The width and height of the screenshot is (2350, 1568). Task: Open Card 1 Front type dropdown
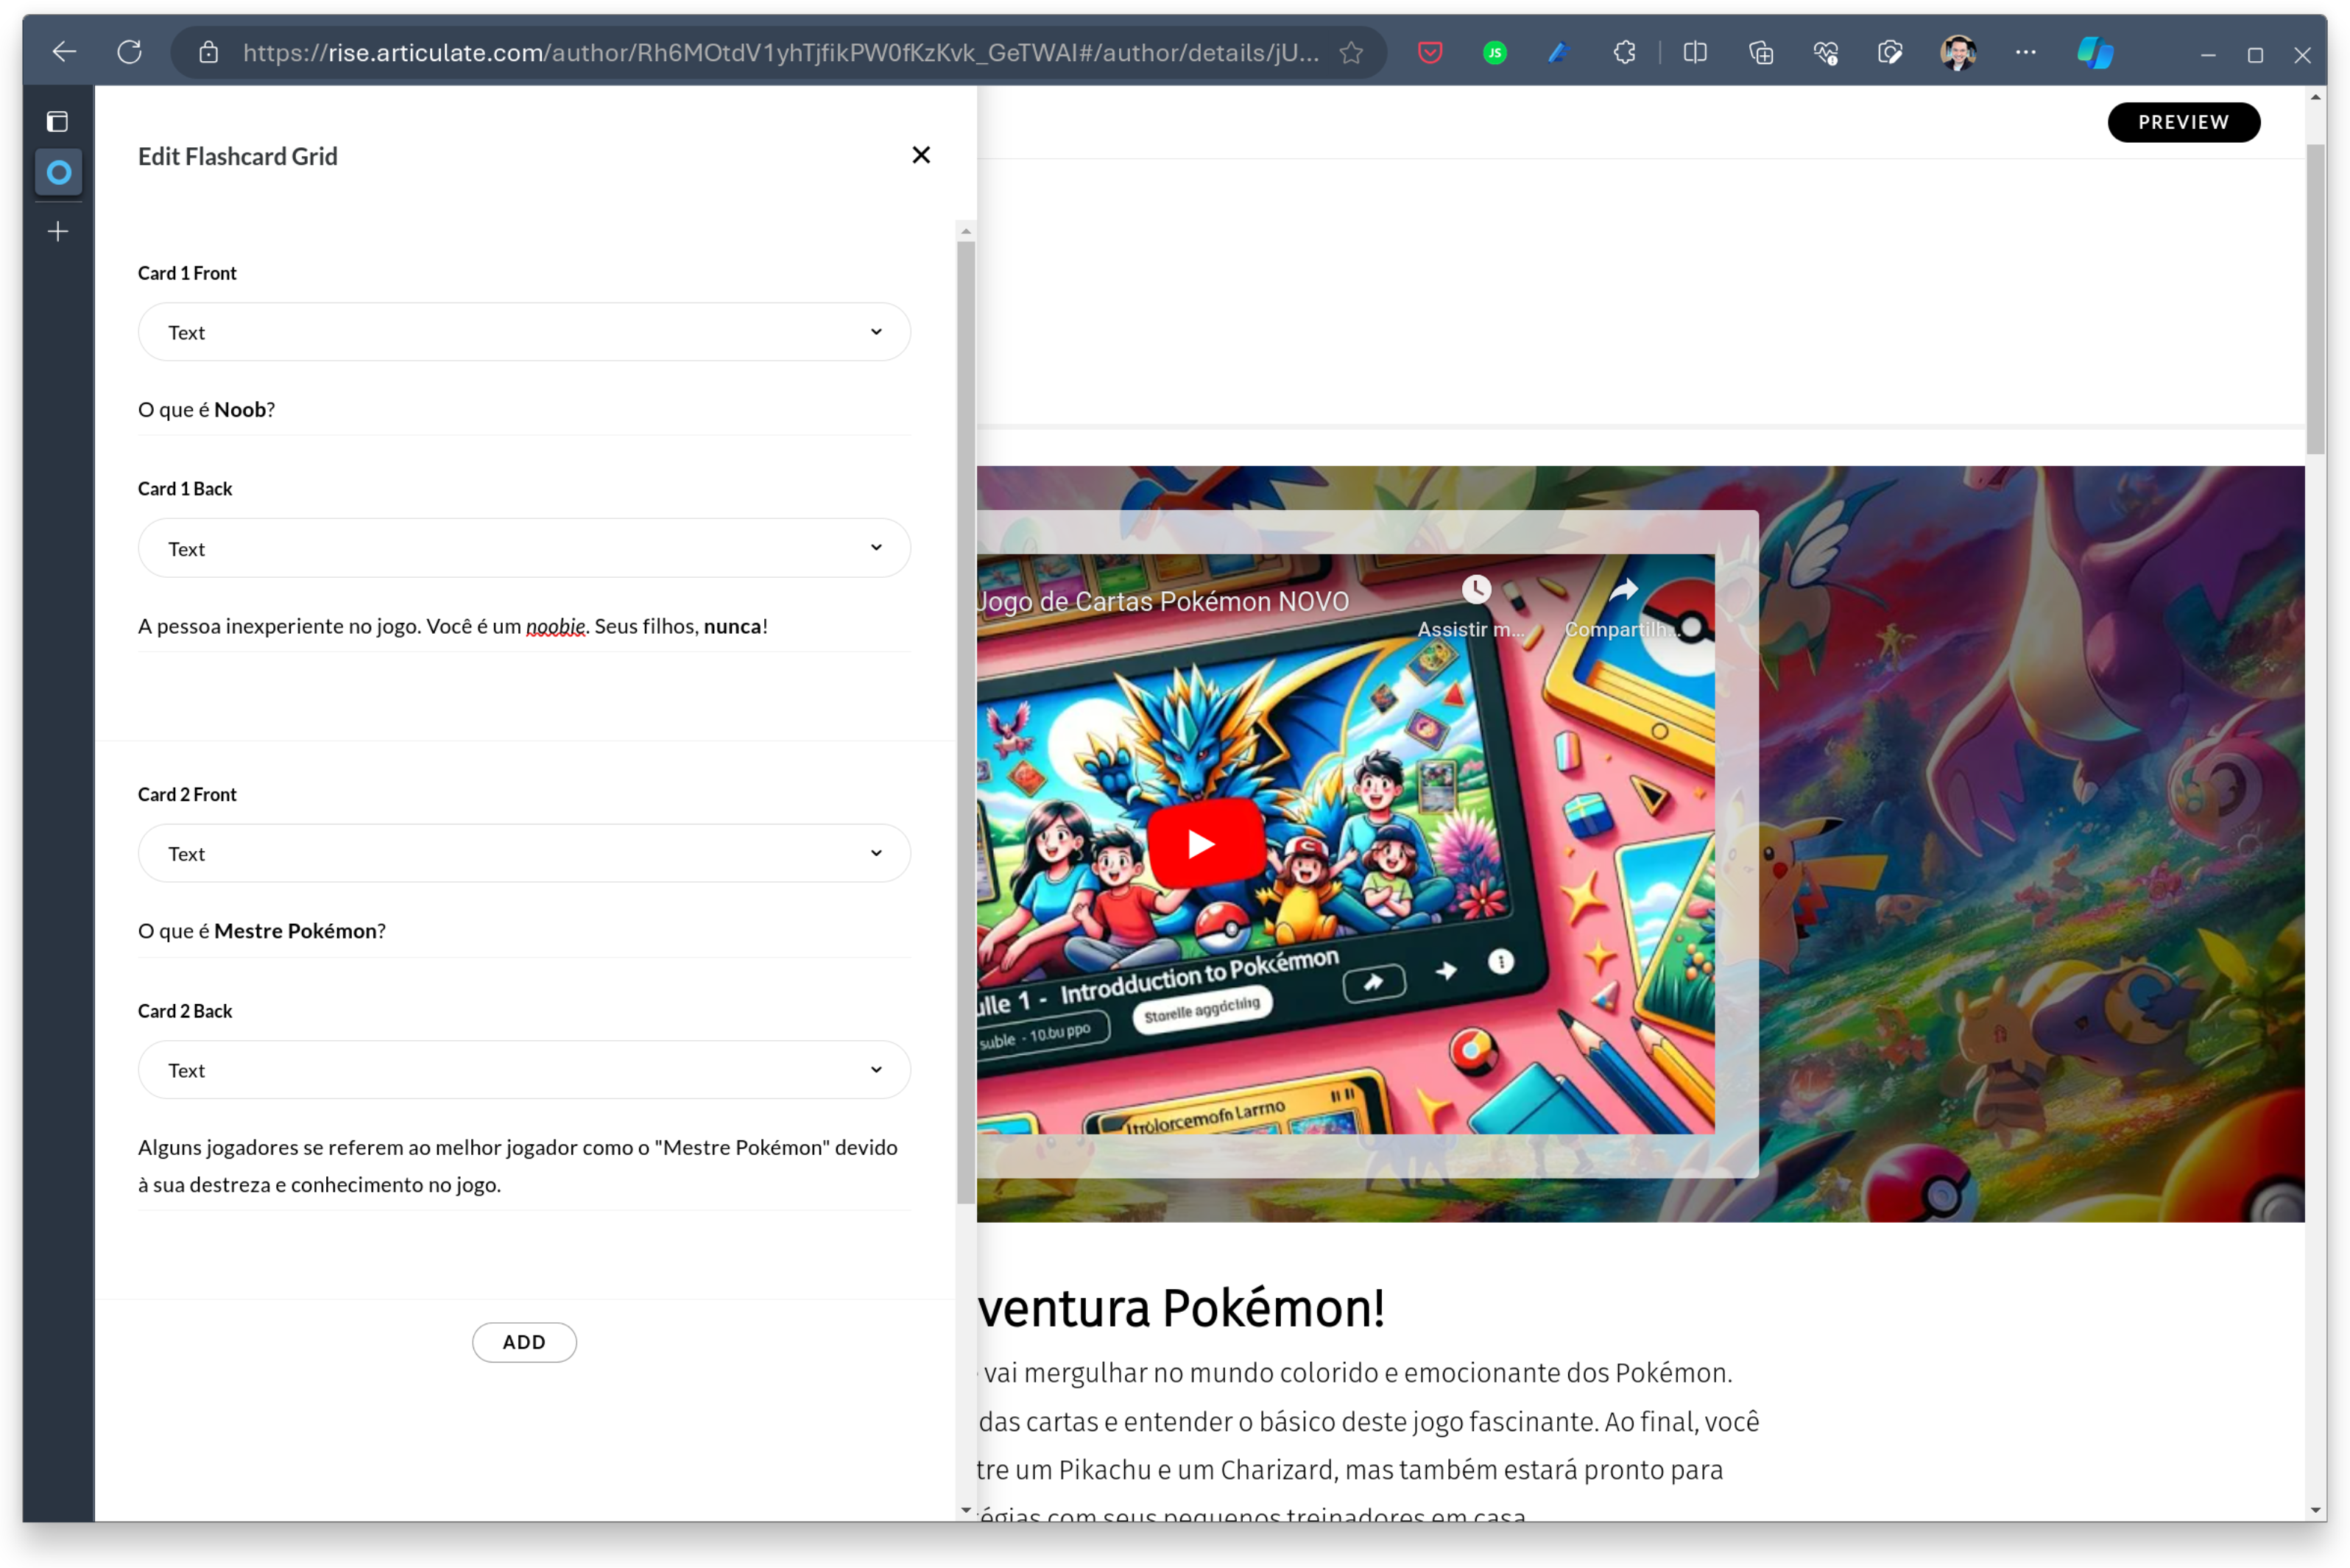pos(524,332)
